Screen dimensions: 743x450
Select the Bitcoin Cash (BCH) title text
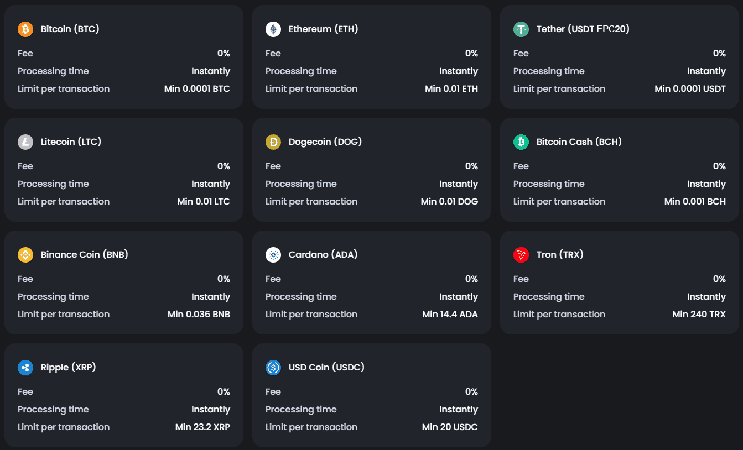[579, 142]
